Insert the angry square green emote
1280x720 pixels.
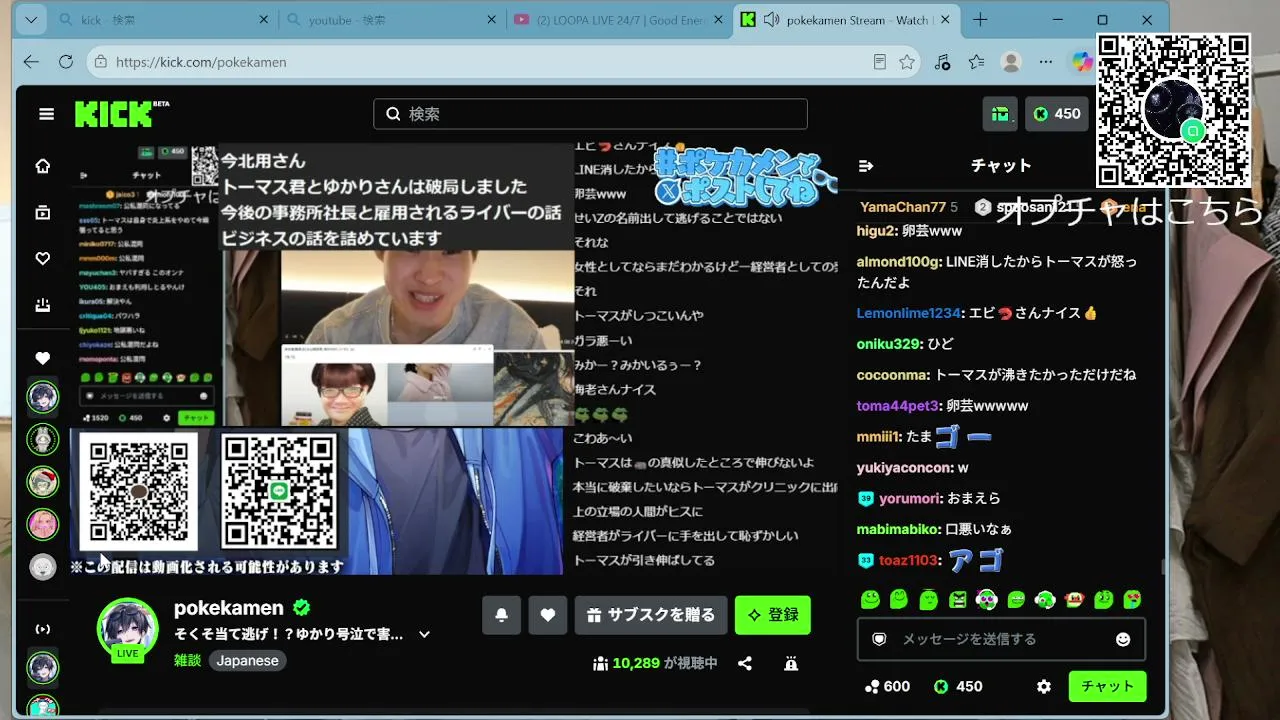958,600
